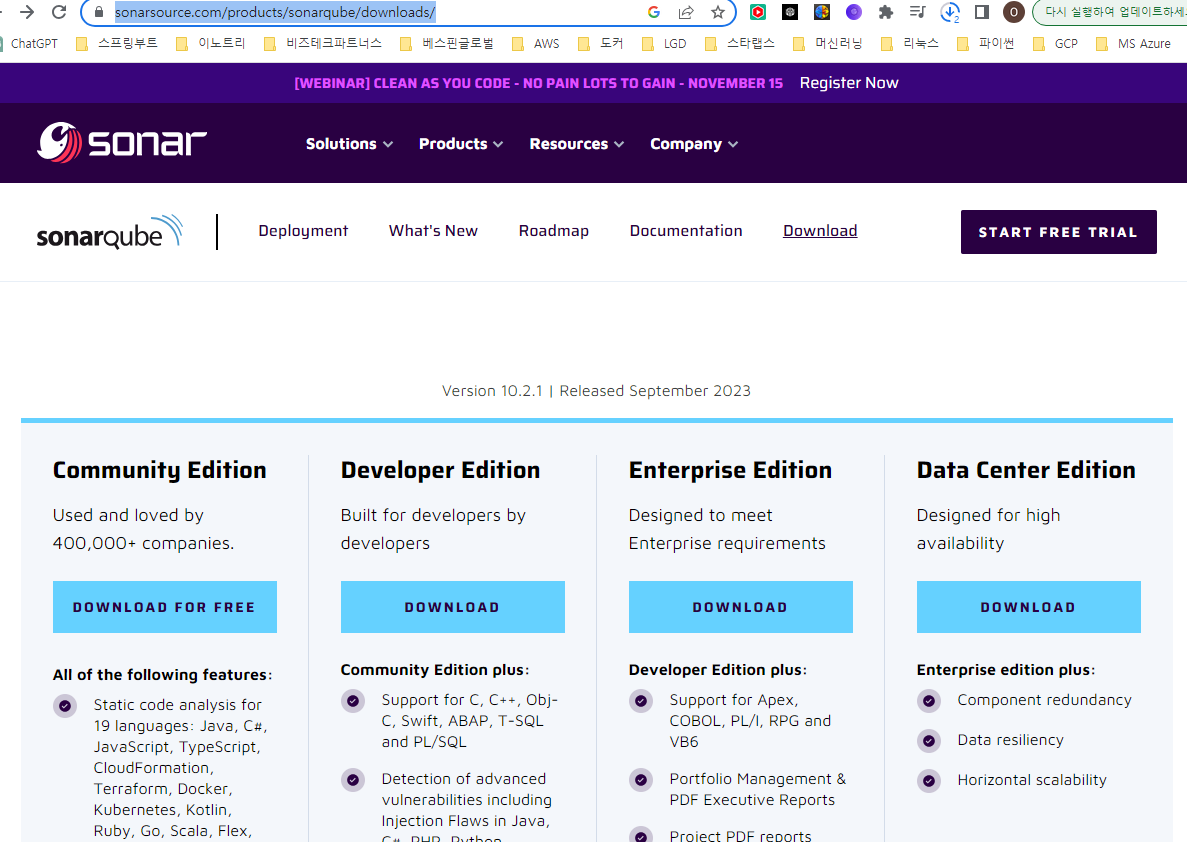Viewport: 1187px width, 842px height.
Task: Click checkmark beside Component redundancy
Action: (929, 700)
